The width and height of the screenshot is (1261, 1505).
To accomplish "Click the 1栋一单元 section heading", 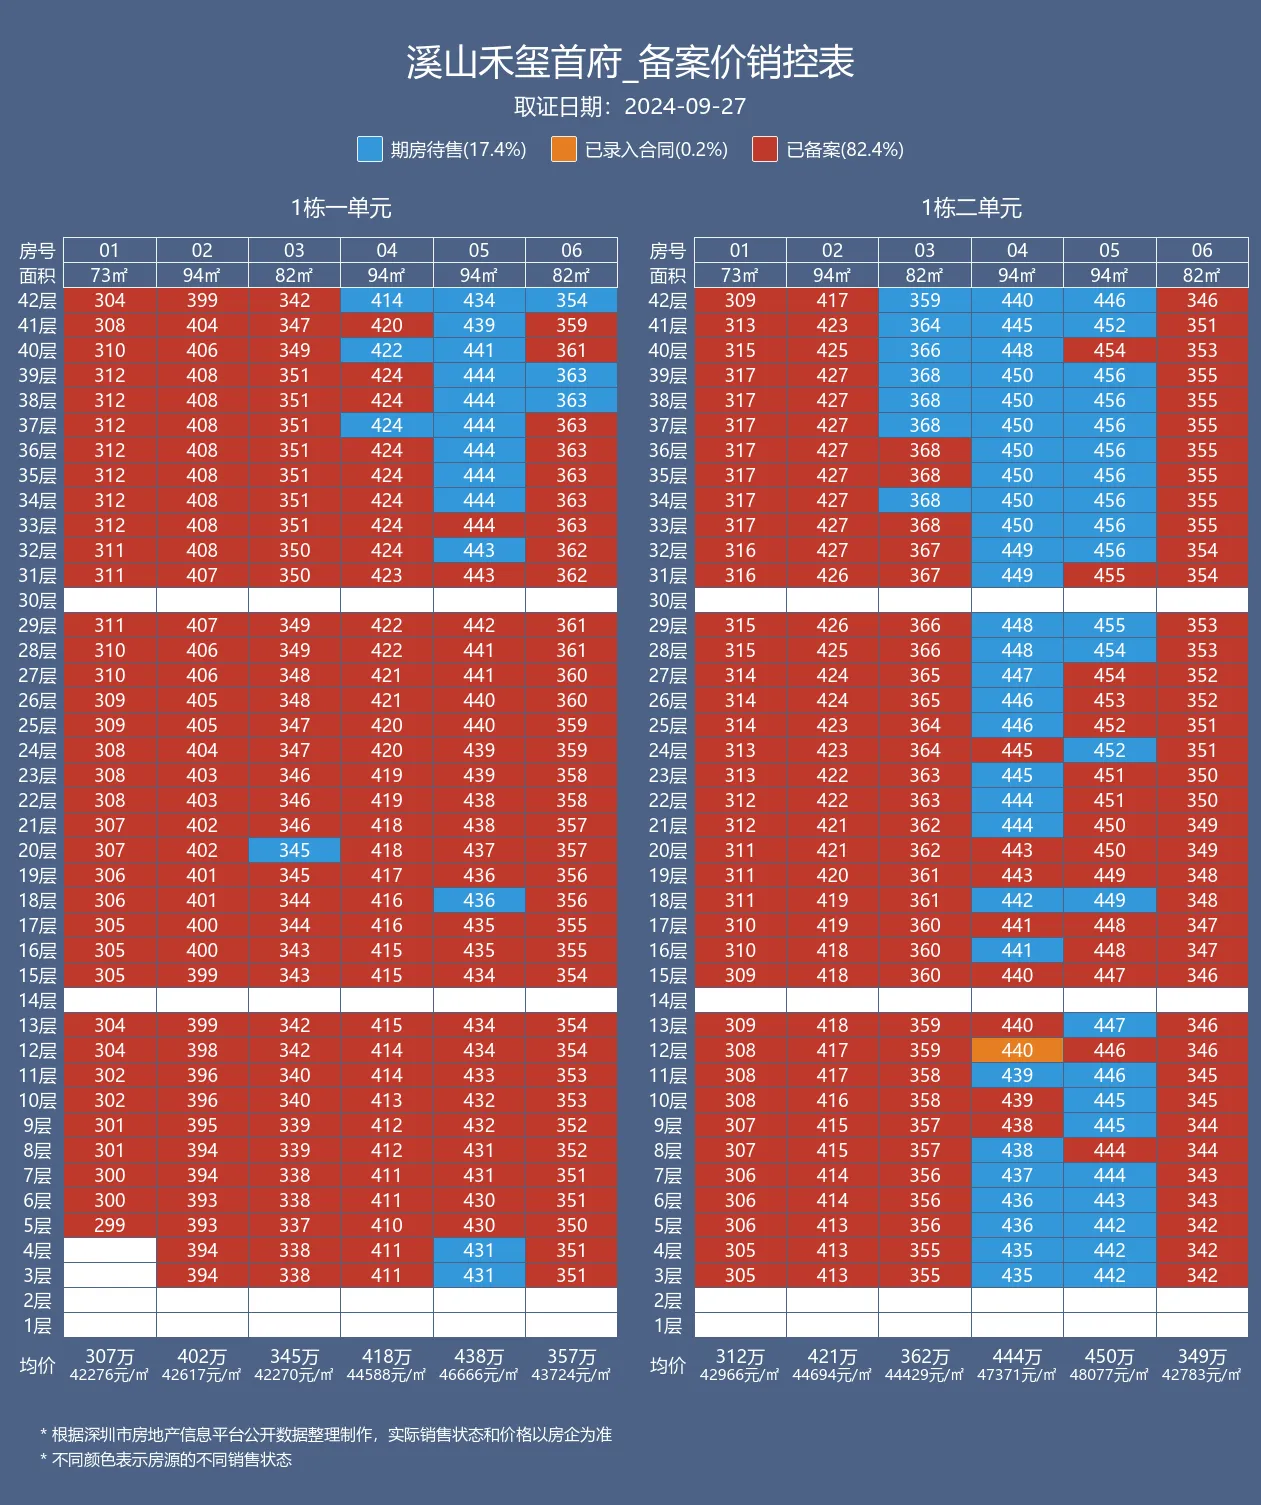I will pyautogui.click(x=341, y=208).
